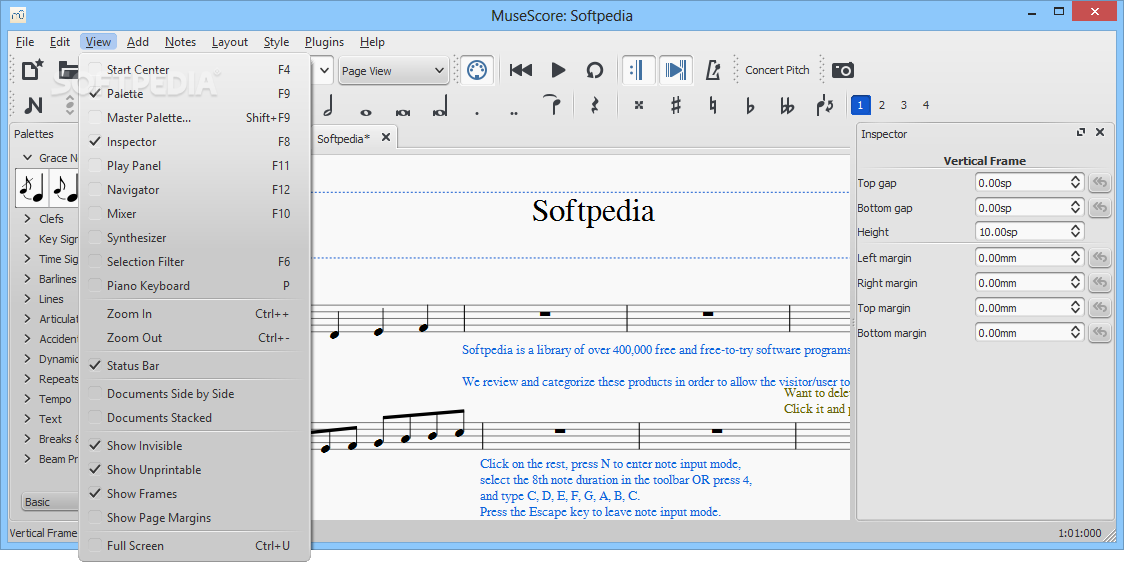This screenshot has width=1124, height=562.
Task: Apply double sharp accidental
Action: pos(639,105)
